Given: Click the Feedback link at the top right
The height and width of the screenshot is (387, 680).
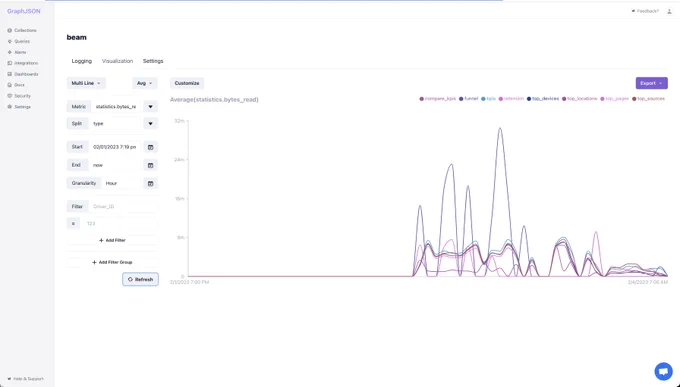Looking at the screenshot, I should 645,11.
